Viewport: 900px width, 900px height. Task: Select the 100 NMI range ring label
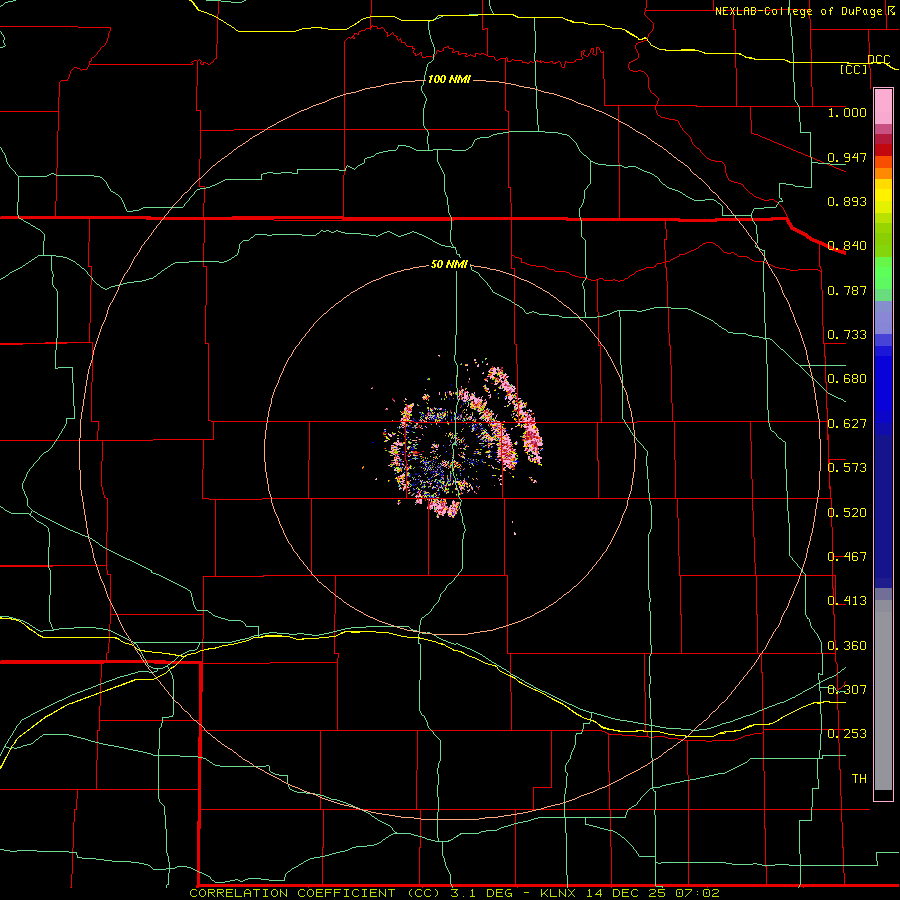449,79
